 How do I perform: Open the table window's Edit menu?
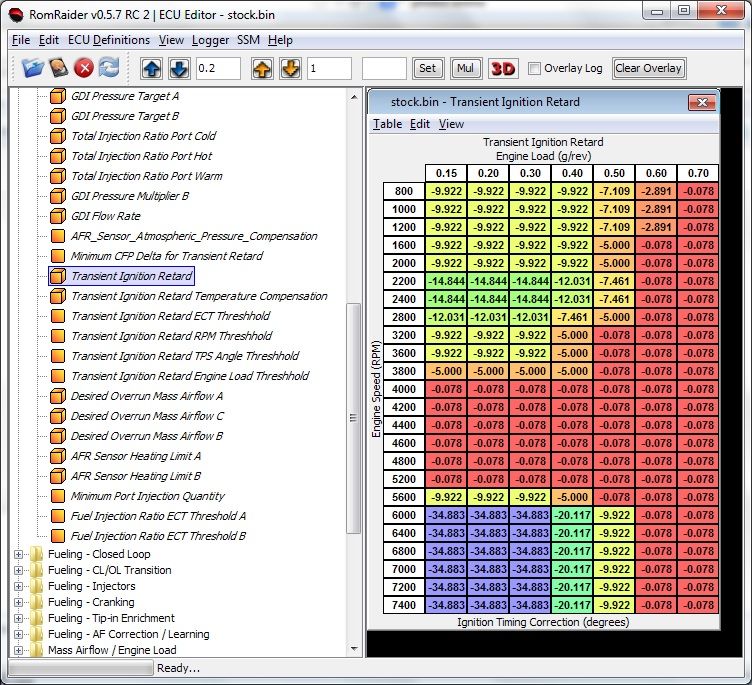coord(420,124)
